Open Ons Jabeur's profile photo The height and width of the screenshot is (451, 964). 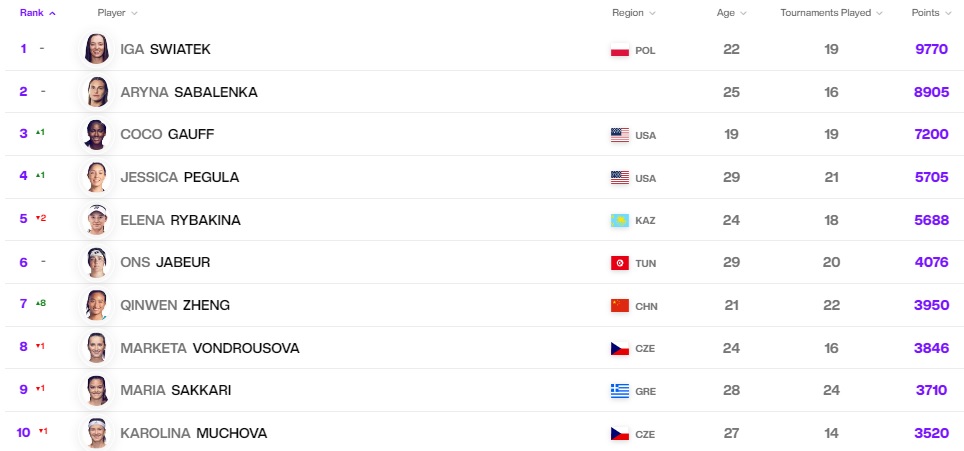[x=97, y=262]
